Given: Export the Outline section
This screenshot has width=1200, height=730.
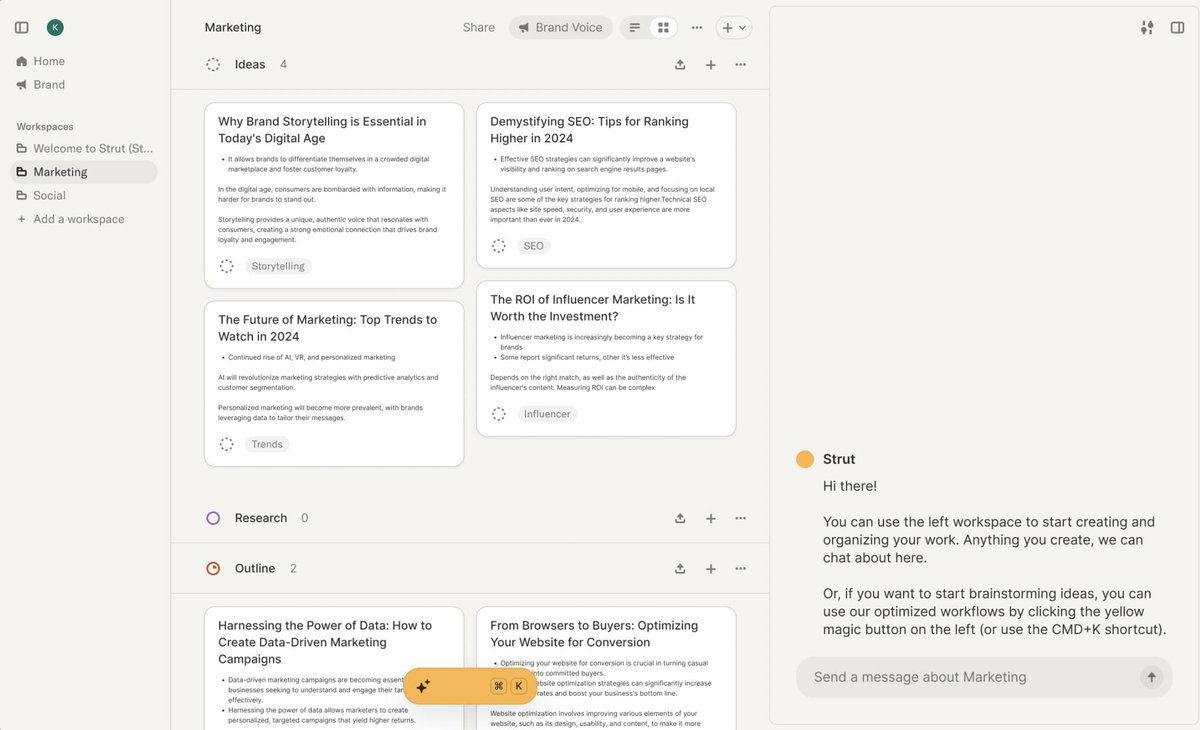Looking at the screenshot, I should pos(680,568).
